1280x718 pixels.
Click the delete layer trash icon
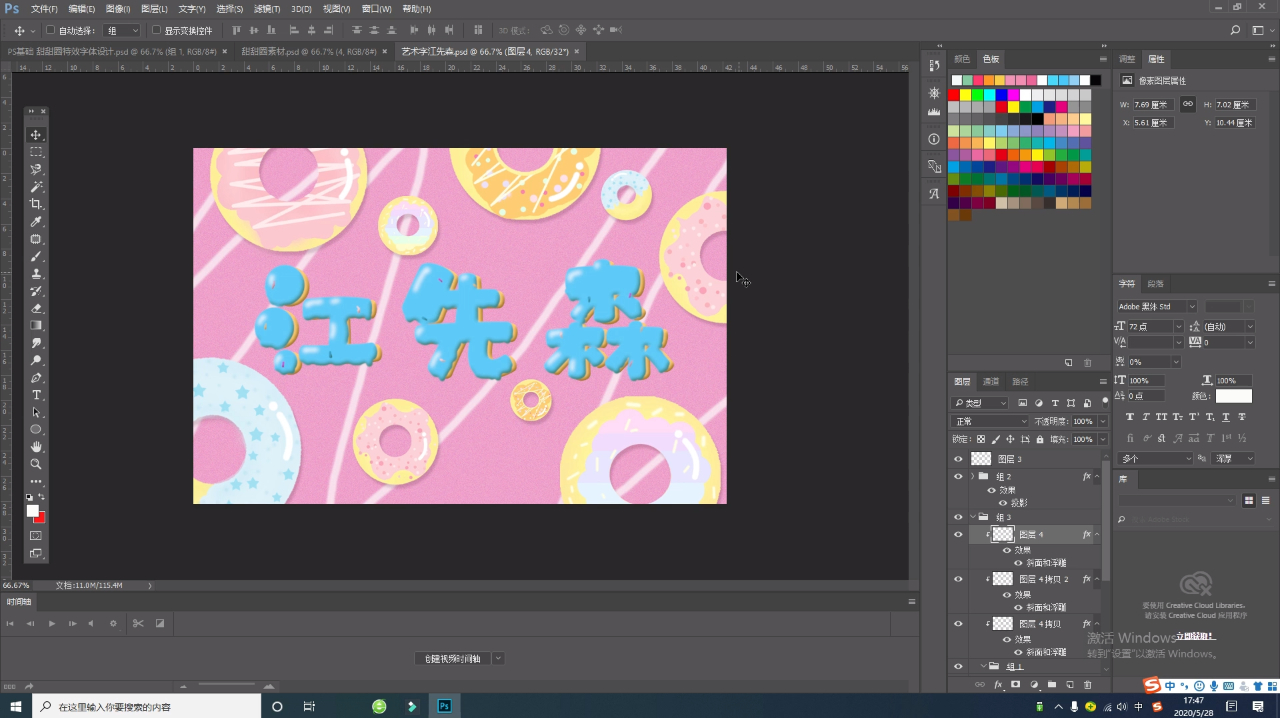pos(1087,684)
